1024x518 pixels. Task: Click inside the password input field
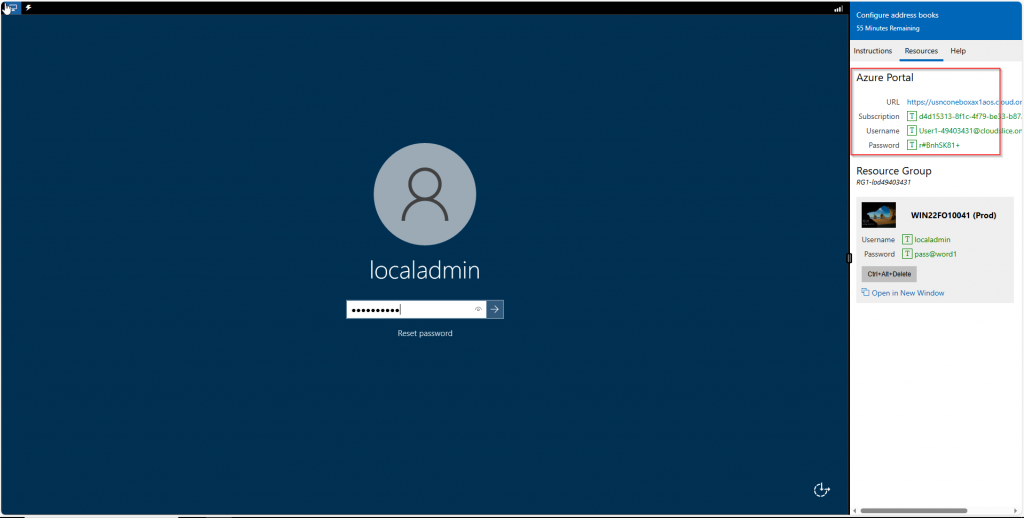coord(410,310)
